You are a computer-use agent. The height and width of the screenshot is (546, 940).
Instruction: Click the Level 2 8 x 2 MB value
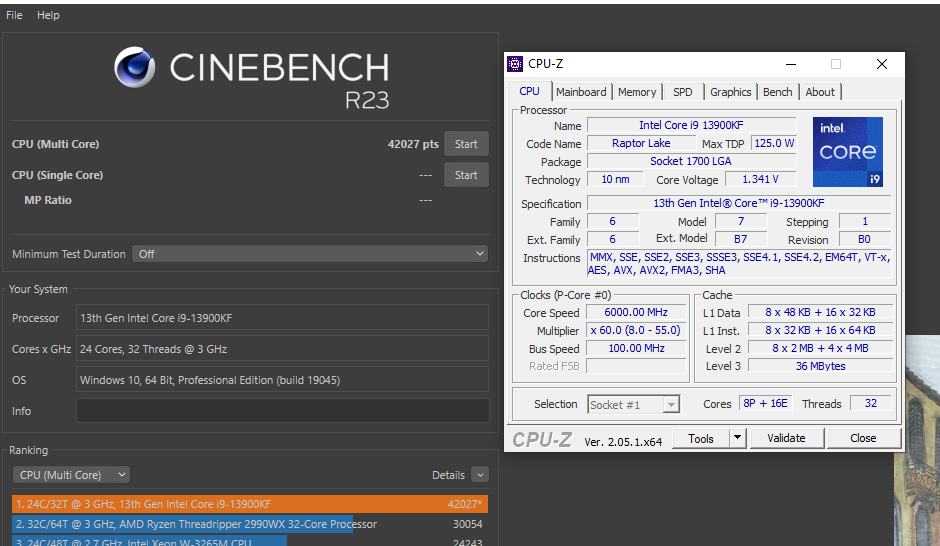click(820, 348)
